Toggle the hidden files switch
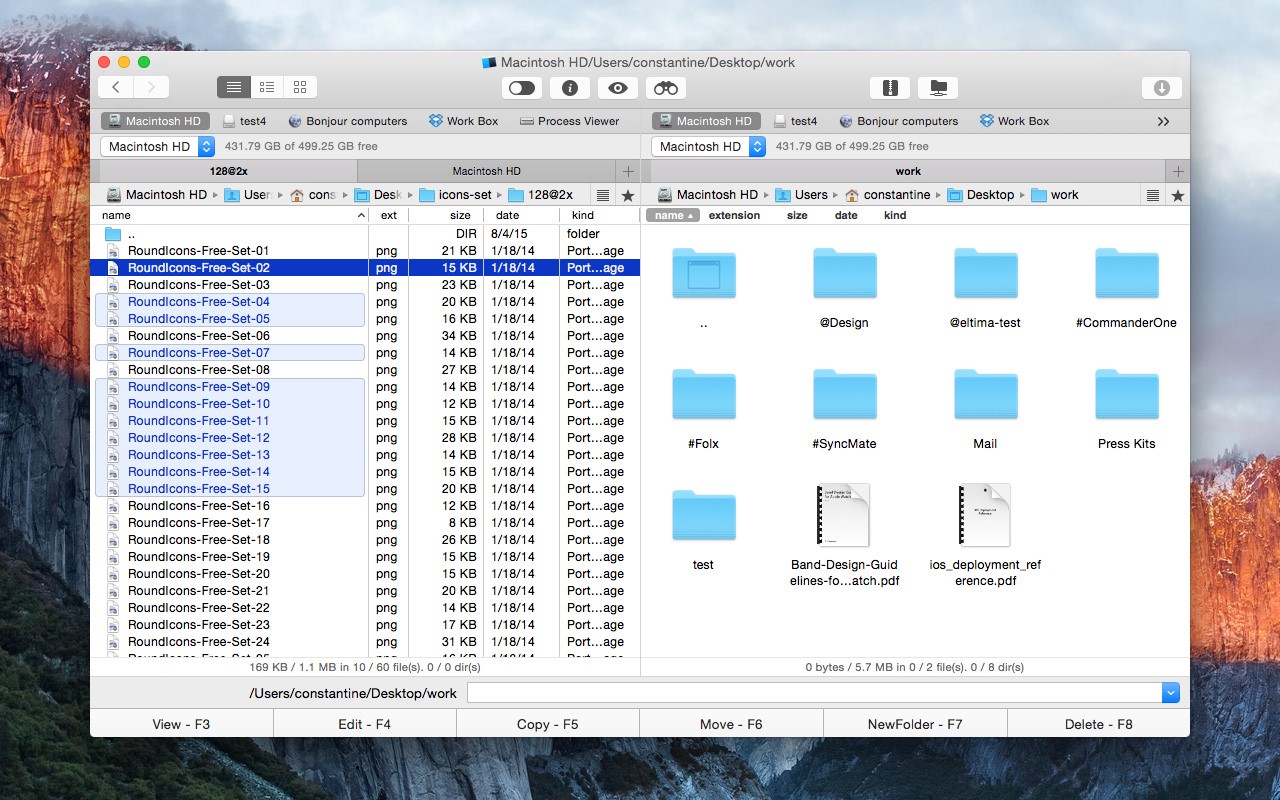 pos(522,88)
